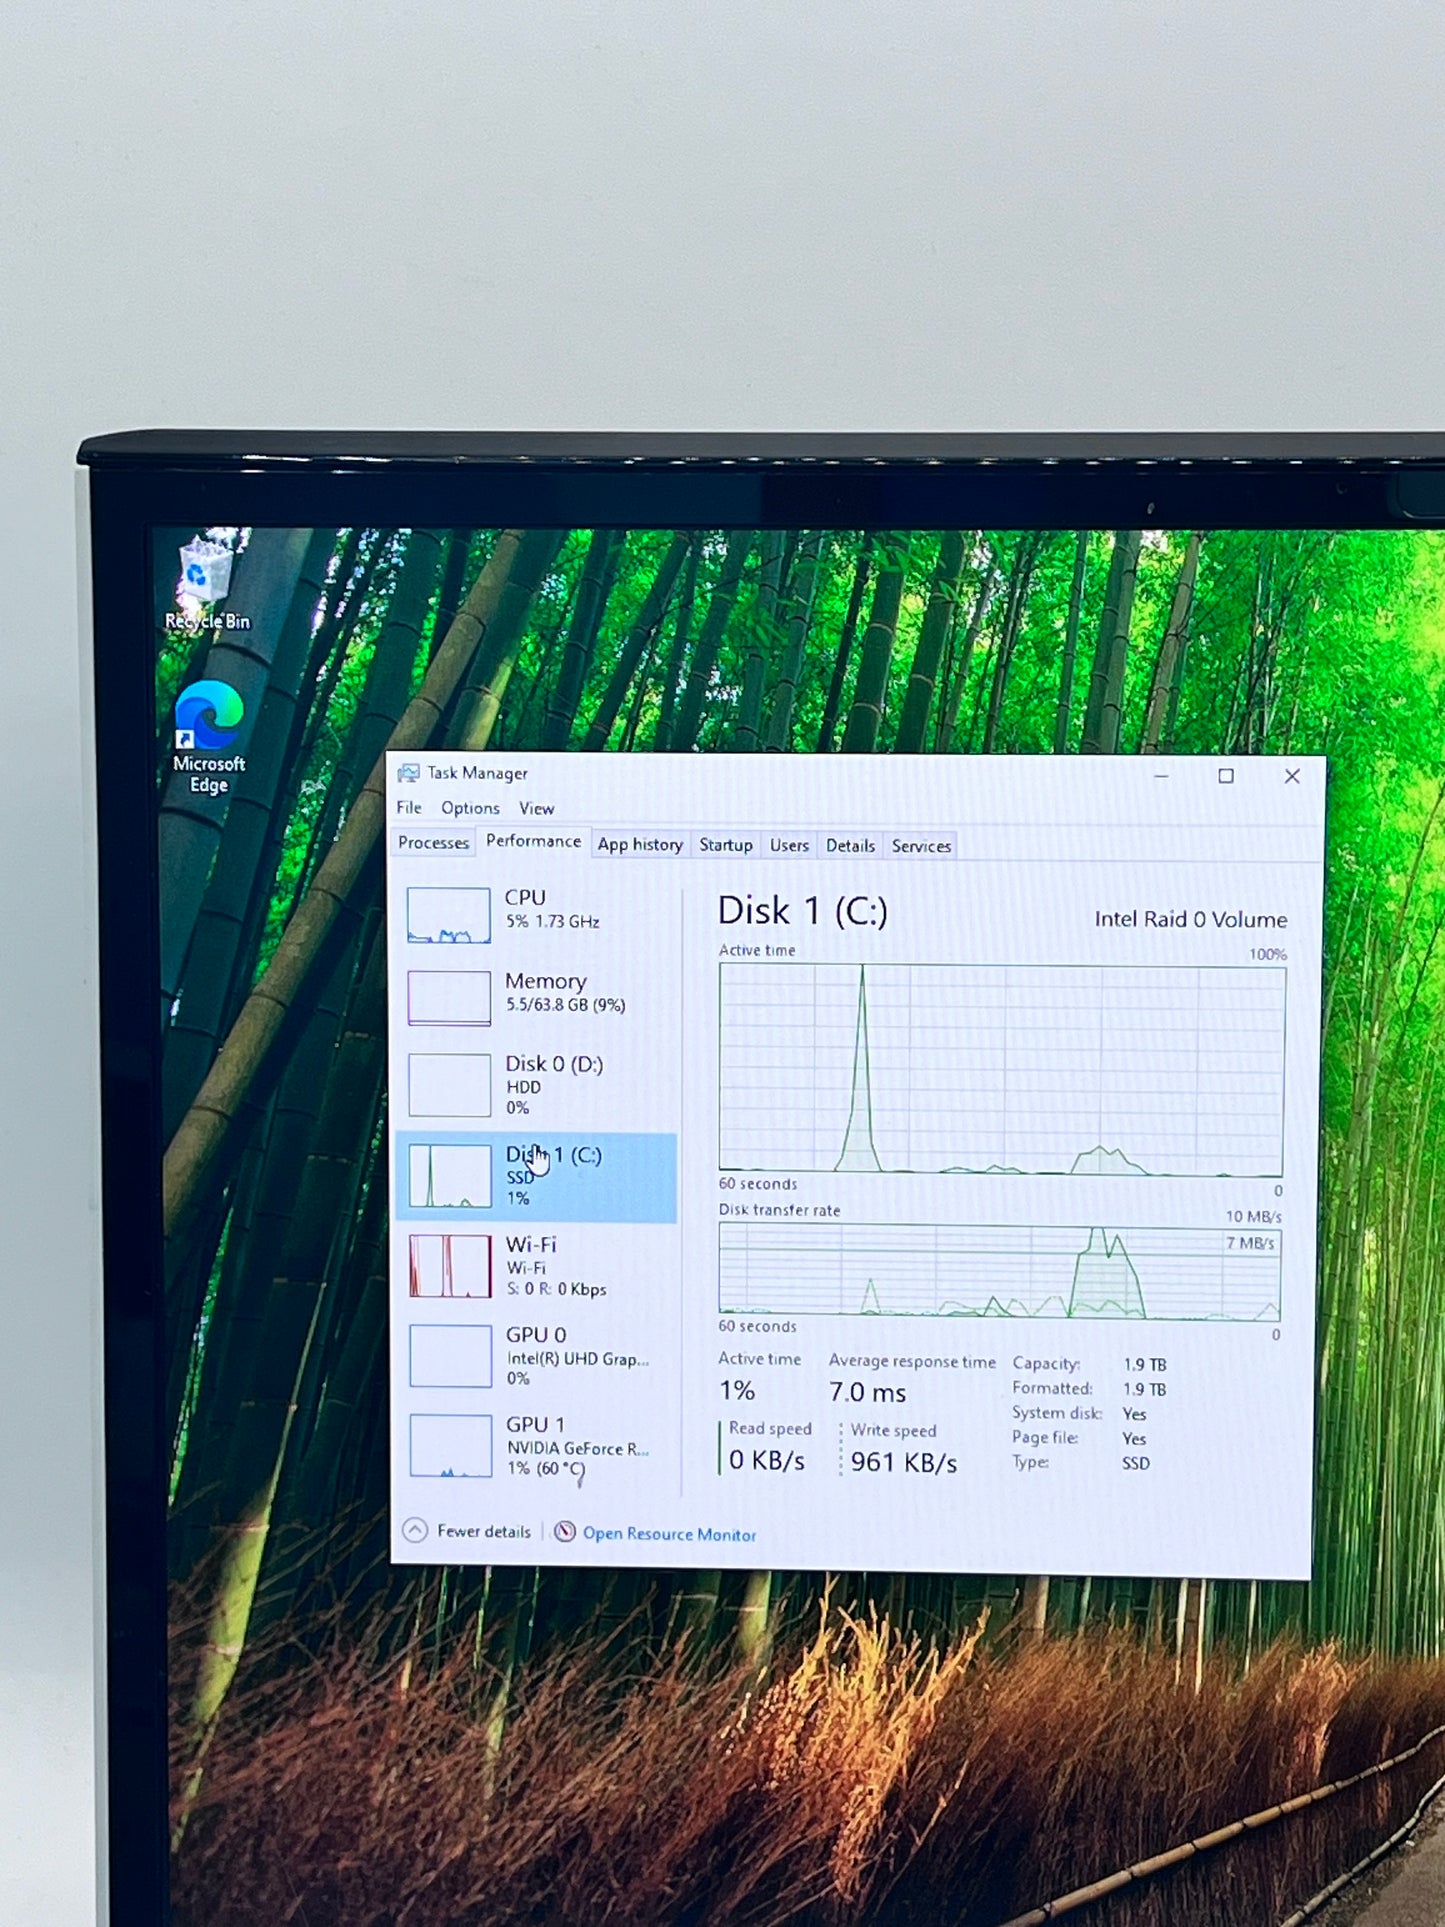Open the Services tab
Viewport: 1445px width, 1927px height.
[x=921, y=846]
